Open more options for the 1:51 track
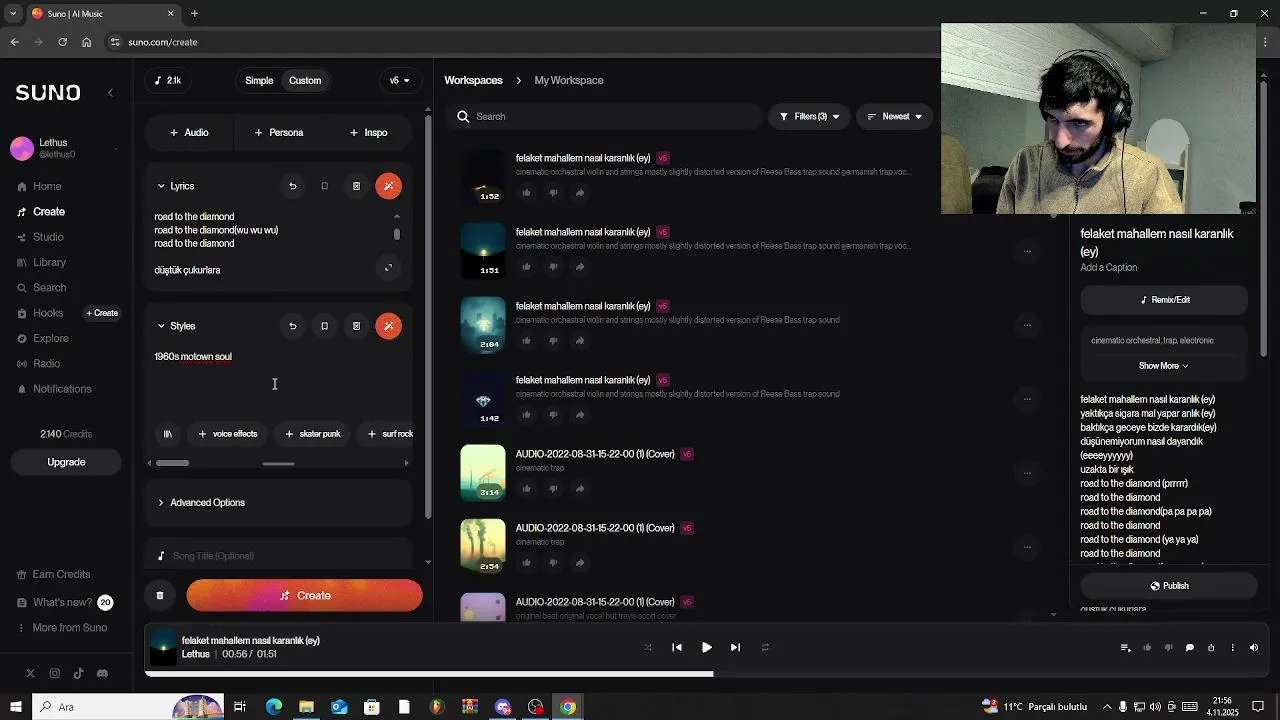 1027,251
